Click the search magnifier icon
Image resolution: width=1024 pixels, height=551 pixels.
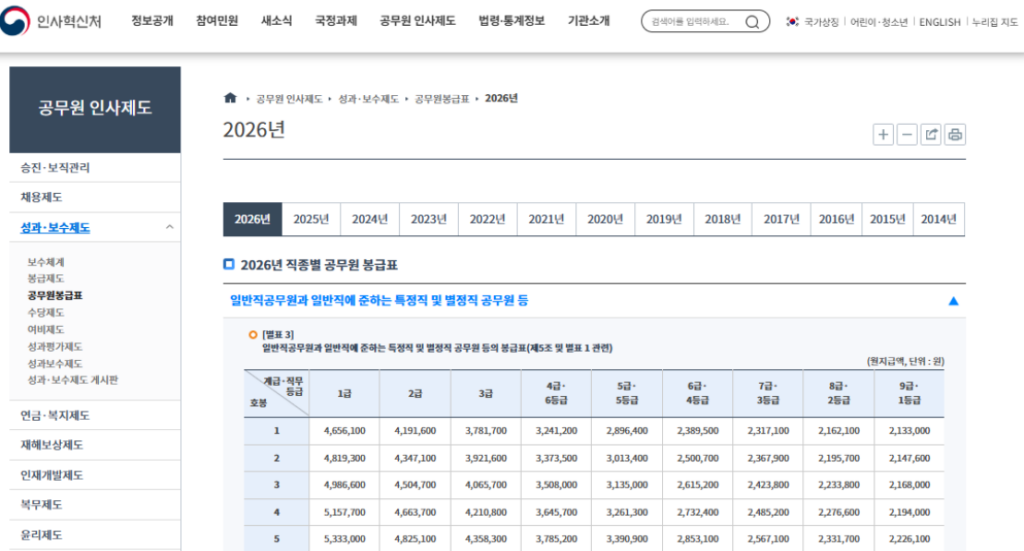pyautogui.click(x=752, y=21)
